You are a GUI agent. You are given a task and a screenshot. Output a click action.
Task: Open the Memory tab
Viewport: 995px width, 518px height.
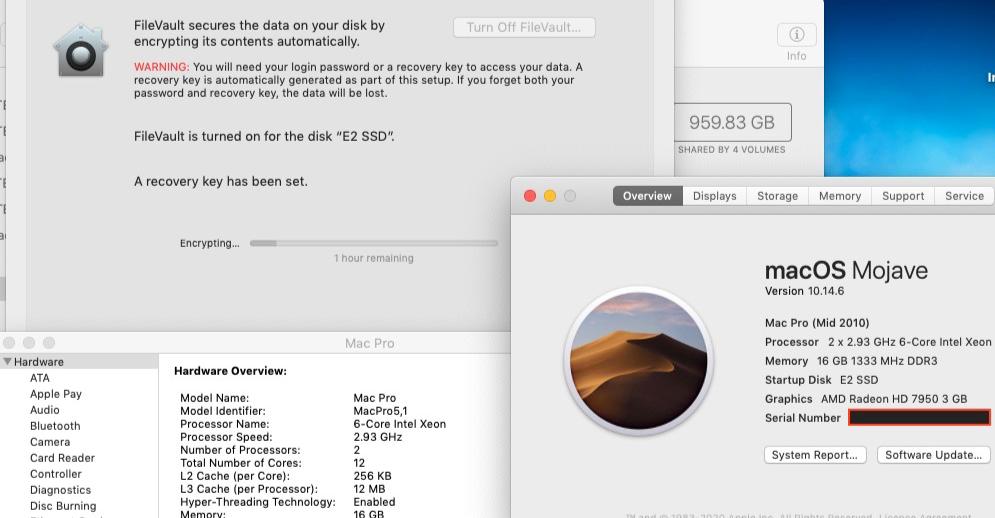840,196
